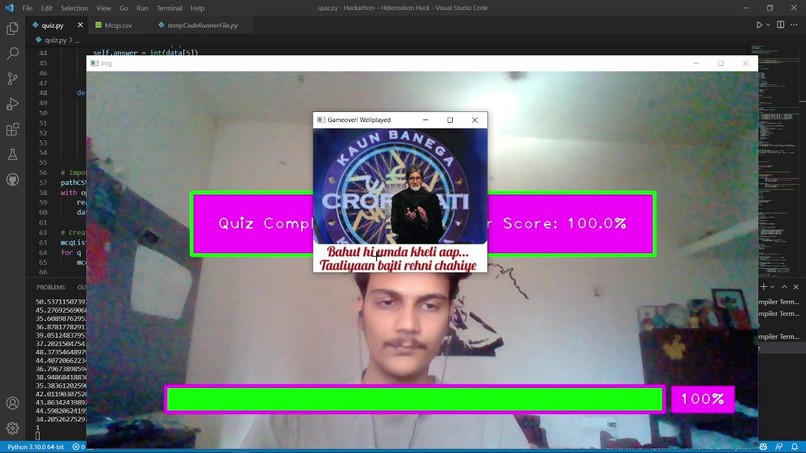Viewport: 806px width, 453px height.
Task: Click the Your Score: 100.0% text
Action: [557, 223]
